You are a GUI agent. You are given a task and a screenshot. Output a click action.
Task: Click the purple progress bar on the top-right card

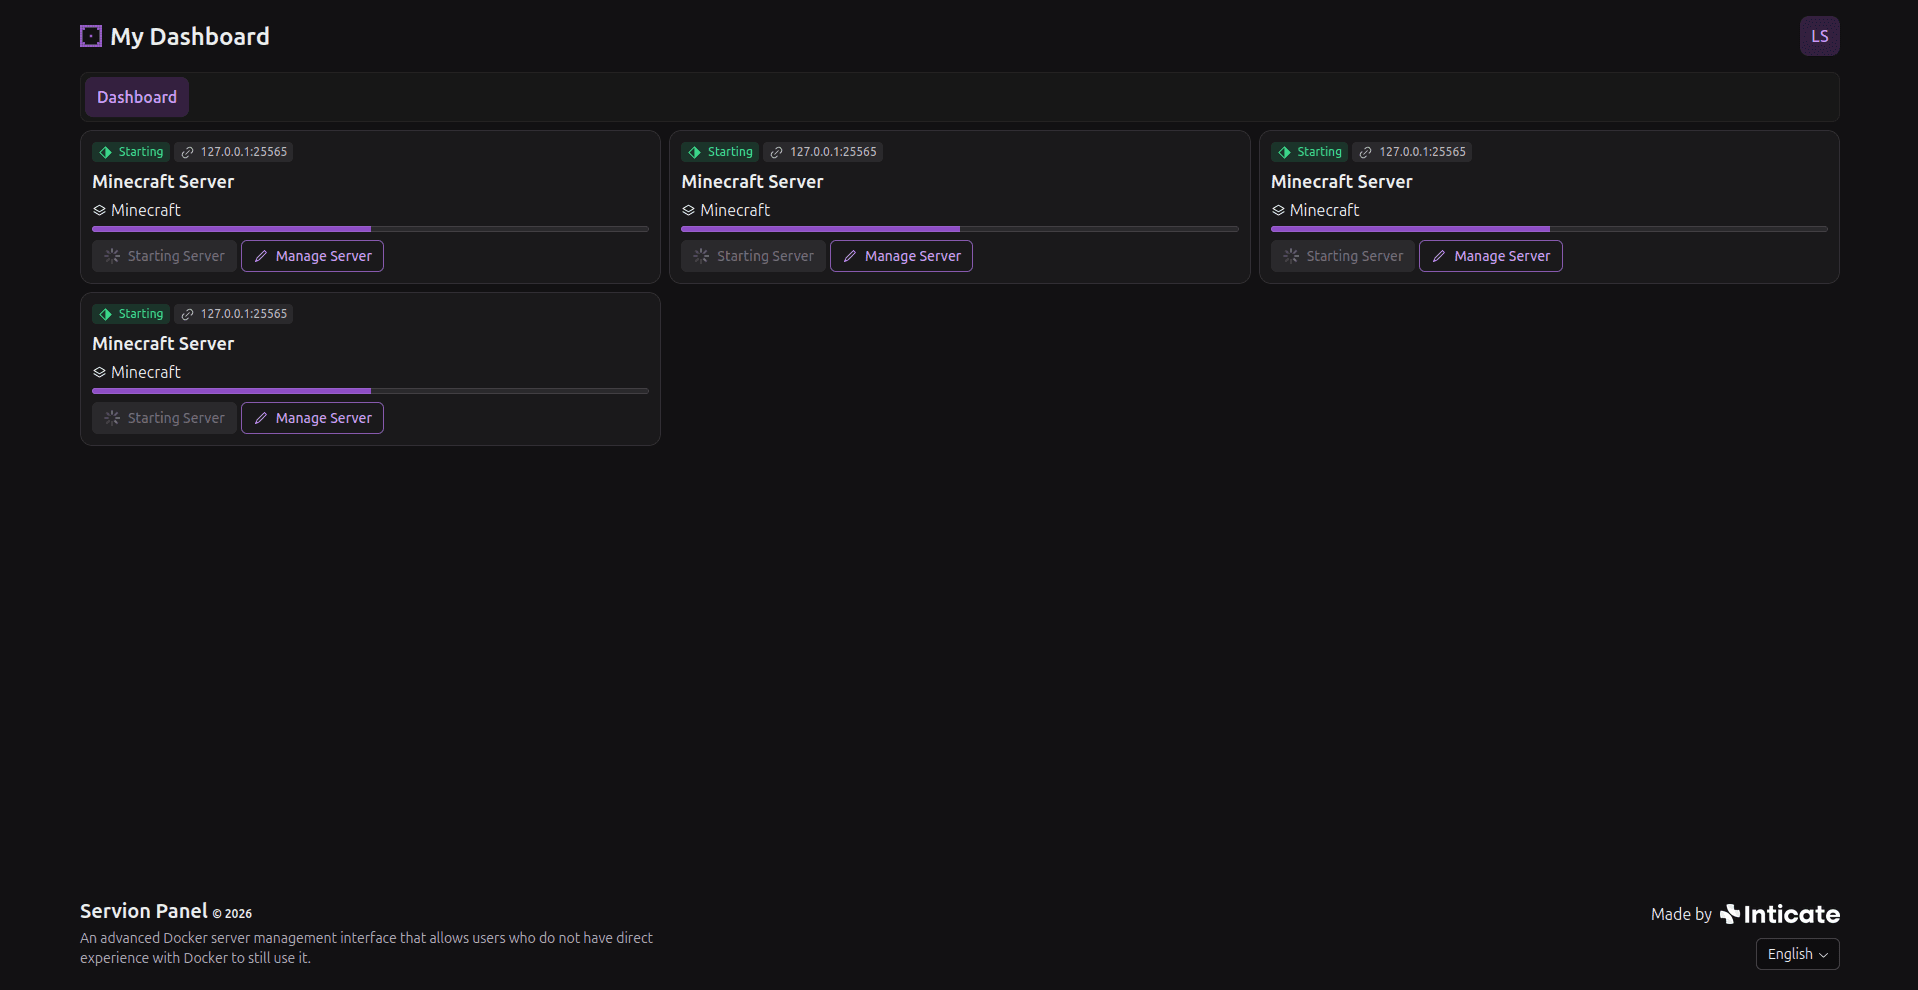(x=1410, y=229)
